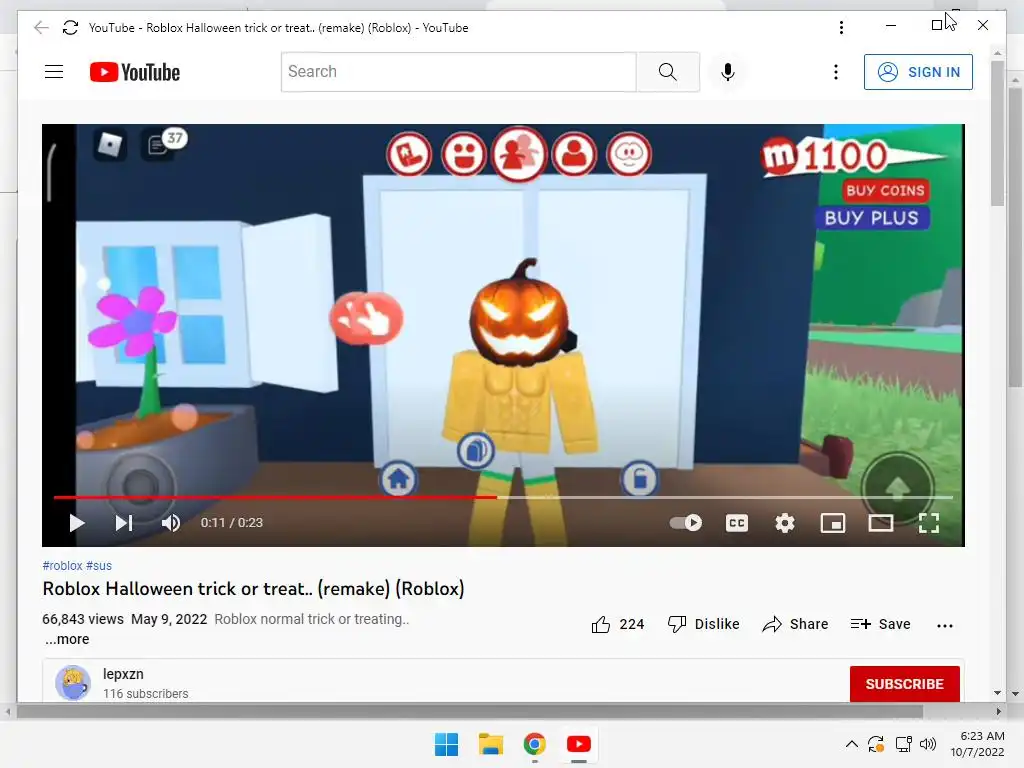
Task: Play the video
Action: click(77, 523)
